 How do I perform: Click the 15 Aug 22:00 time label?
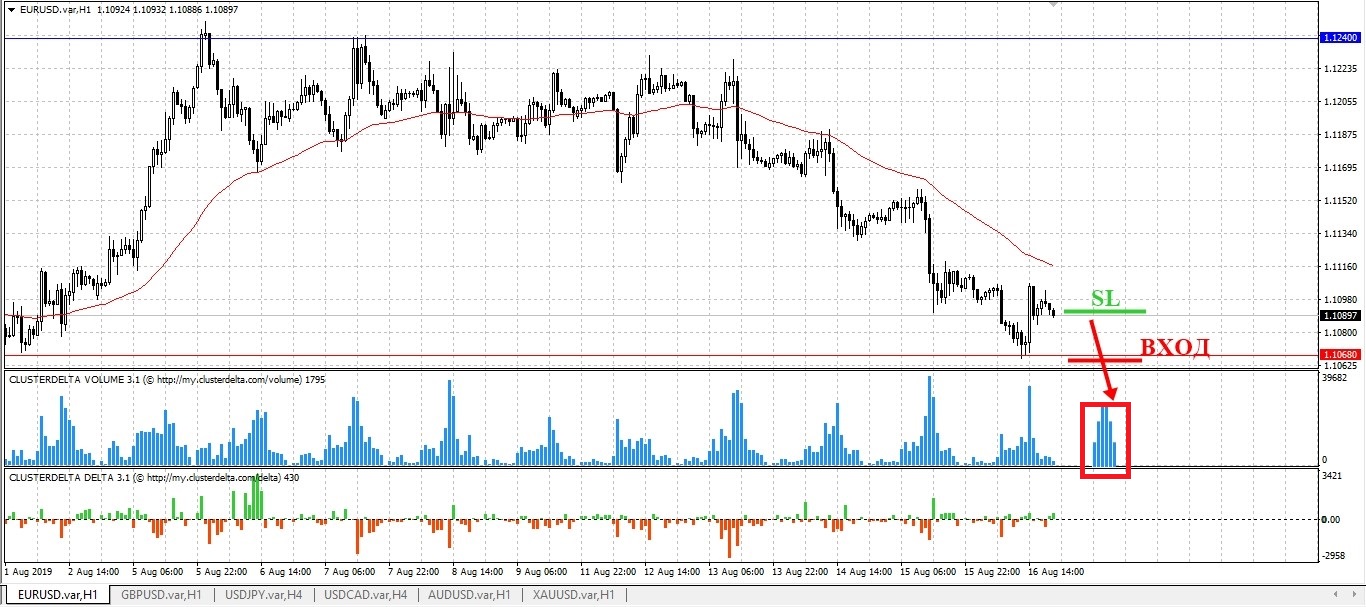coord(991,573)
